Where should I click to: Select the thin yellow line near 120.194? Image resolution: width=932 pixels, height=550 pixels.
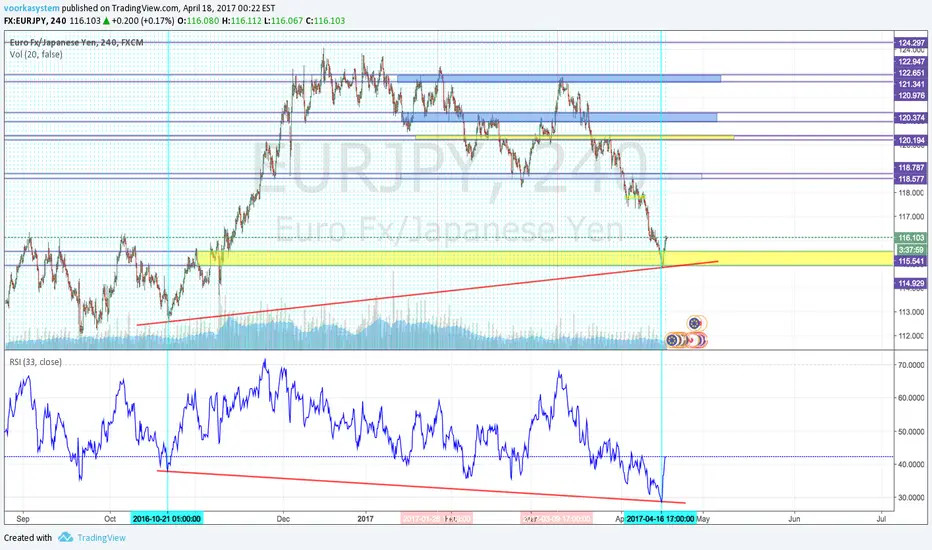[x=574, y=137]
